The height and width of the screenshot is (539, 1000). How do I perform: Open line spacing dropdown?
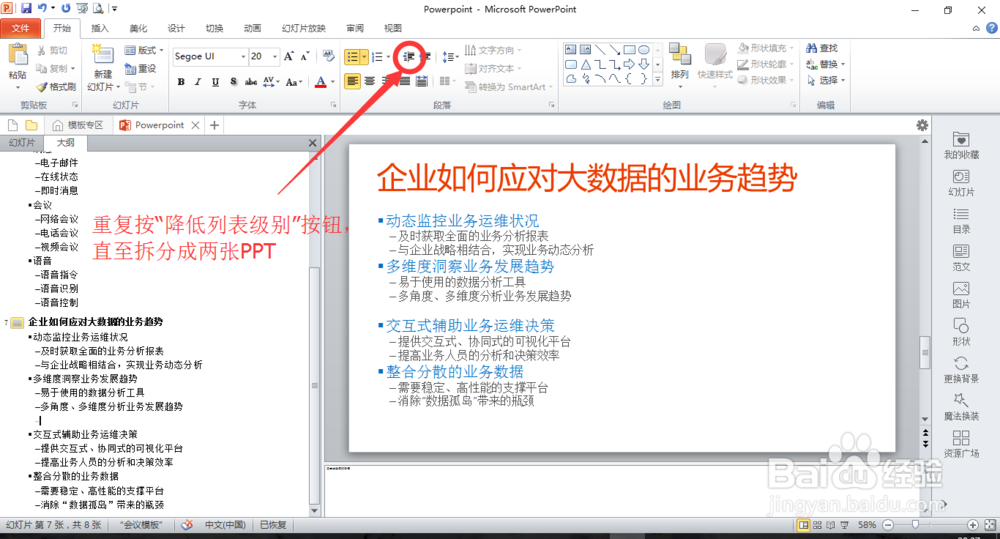(x=450, y=57)
